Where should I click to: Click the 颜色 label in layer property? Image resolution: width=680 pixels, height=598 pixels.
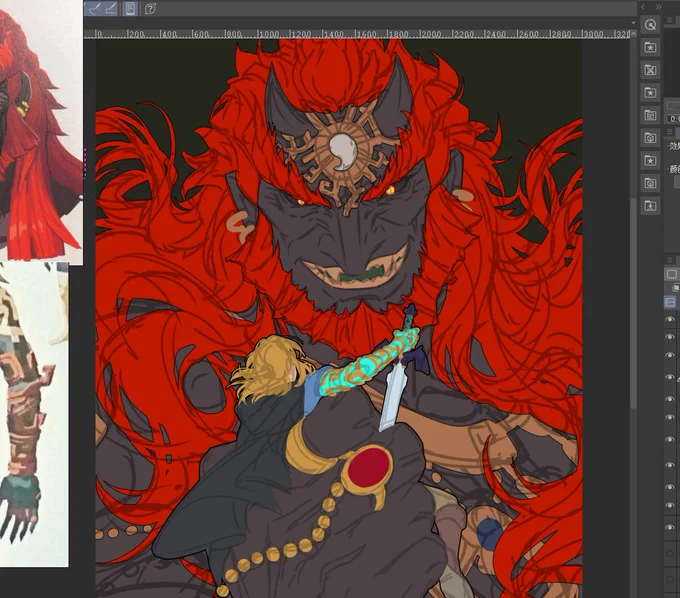click(675, 169)
